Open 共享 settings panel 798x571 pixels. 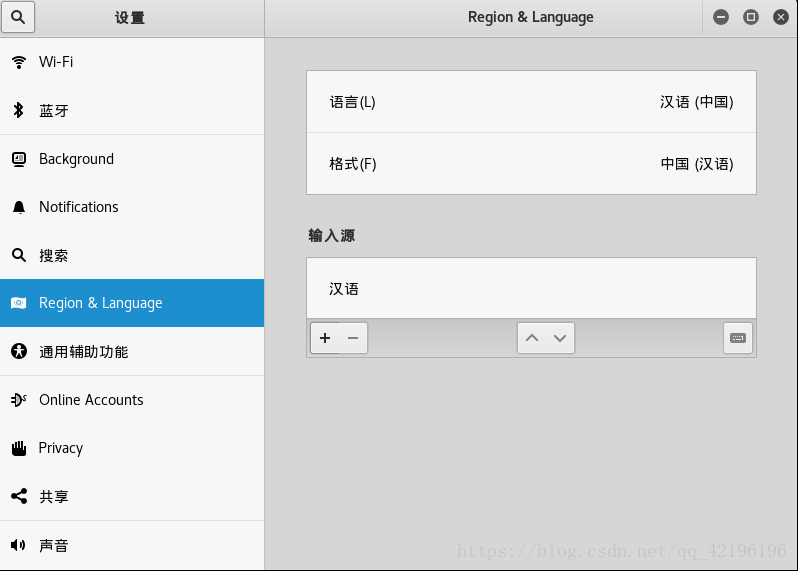[x=132, y=496]
